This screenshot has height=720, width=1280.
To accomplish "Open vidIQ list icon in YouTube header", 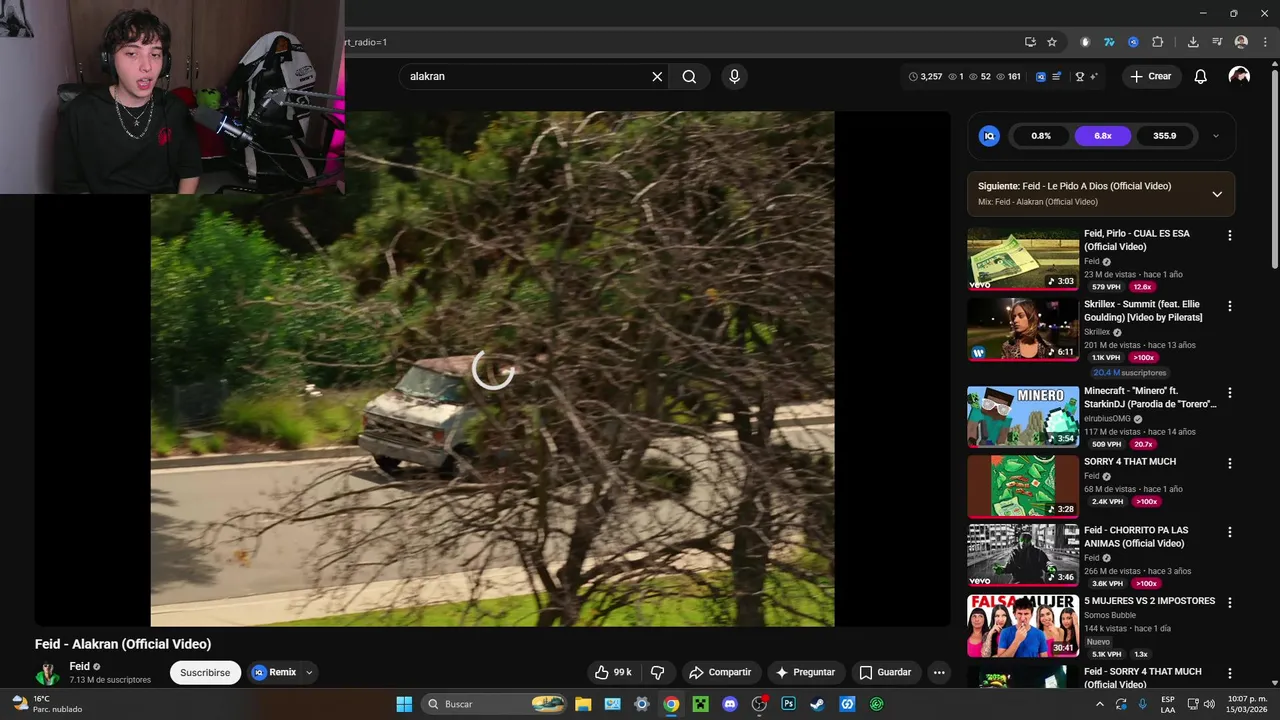I will pyautogui.click(x=1057, y=76).
